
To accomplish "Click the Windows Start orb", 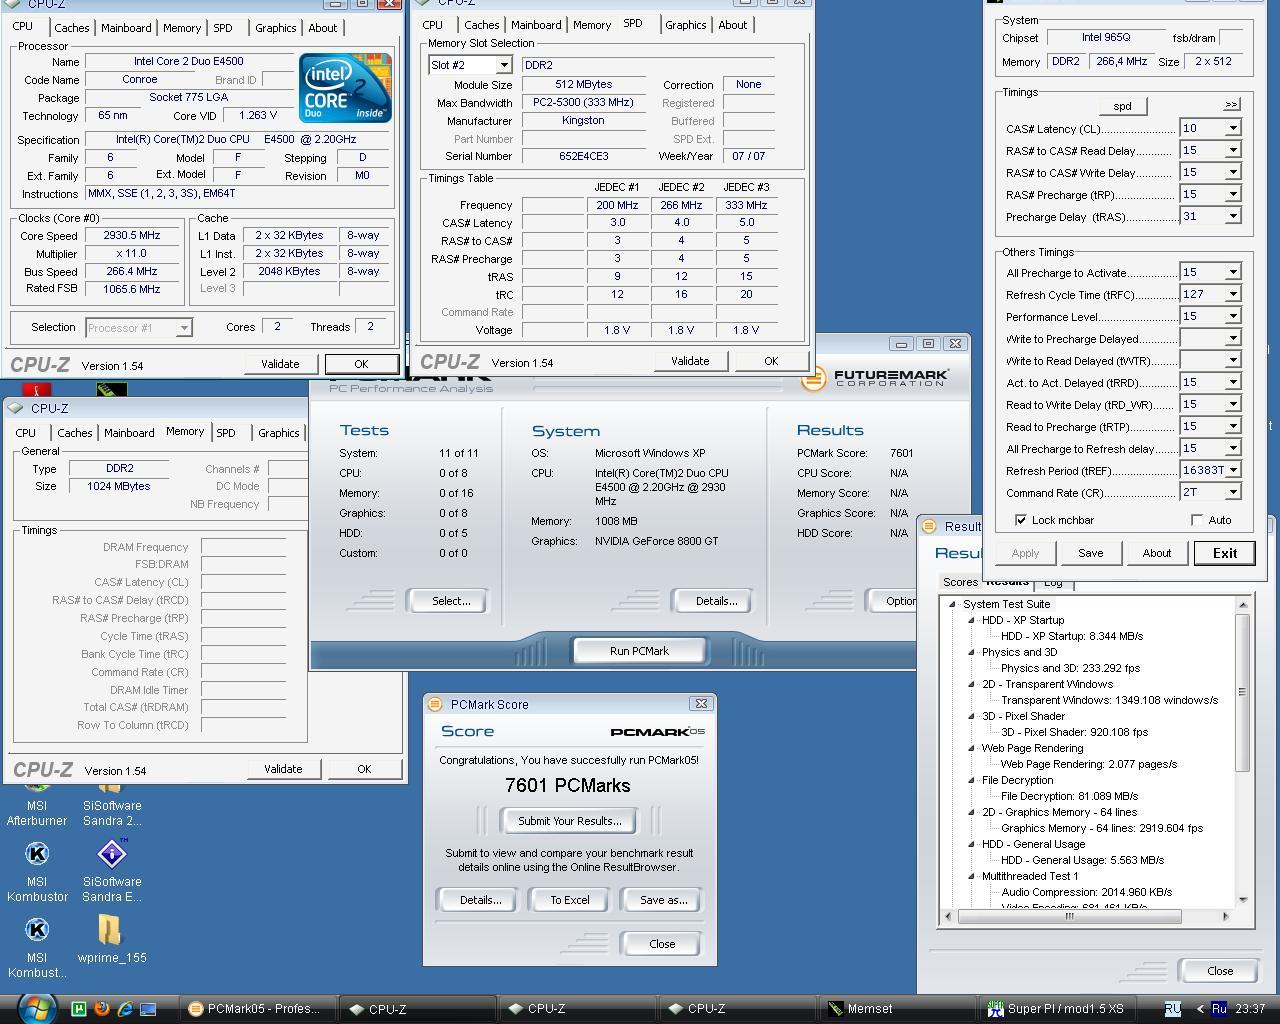I will (x=37, y=1008).
